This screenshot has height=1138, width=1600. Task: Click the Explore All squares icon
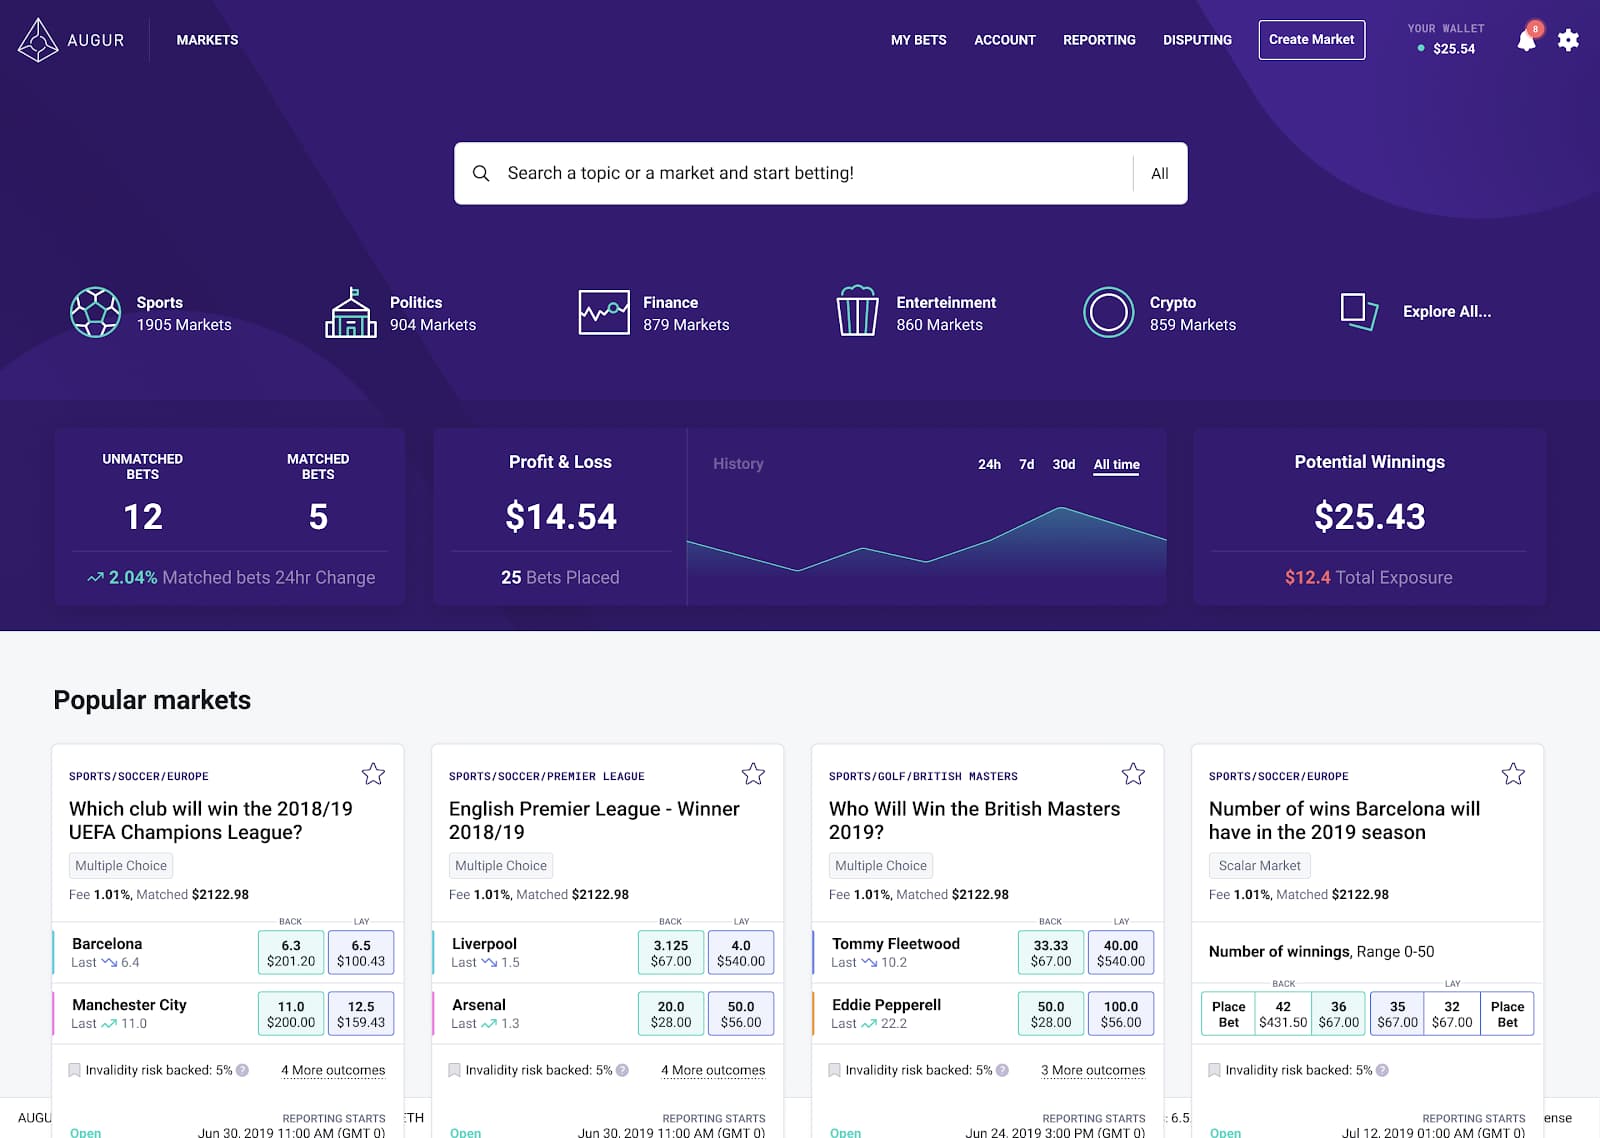tap(1359, 311)
